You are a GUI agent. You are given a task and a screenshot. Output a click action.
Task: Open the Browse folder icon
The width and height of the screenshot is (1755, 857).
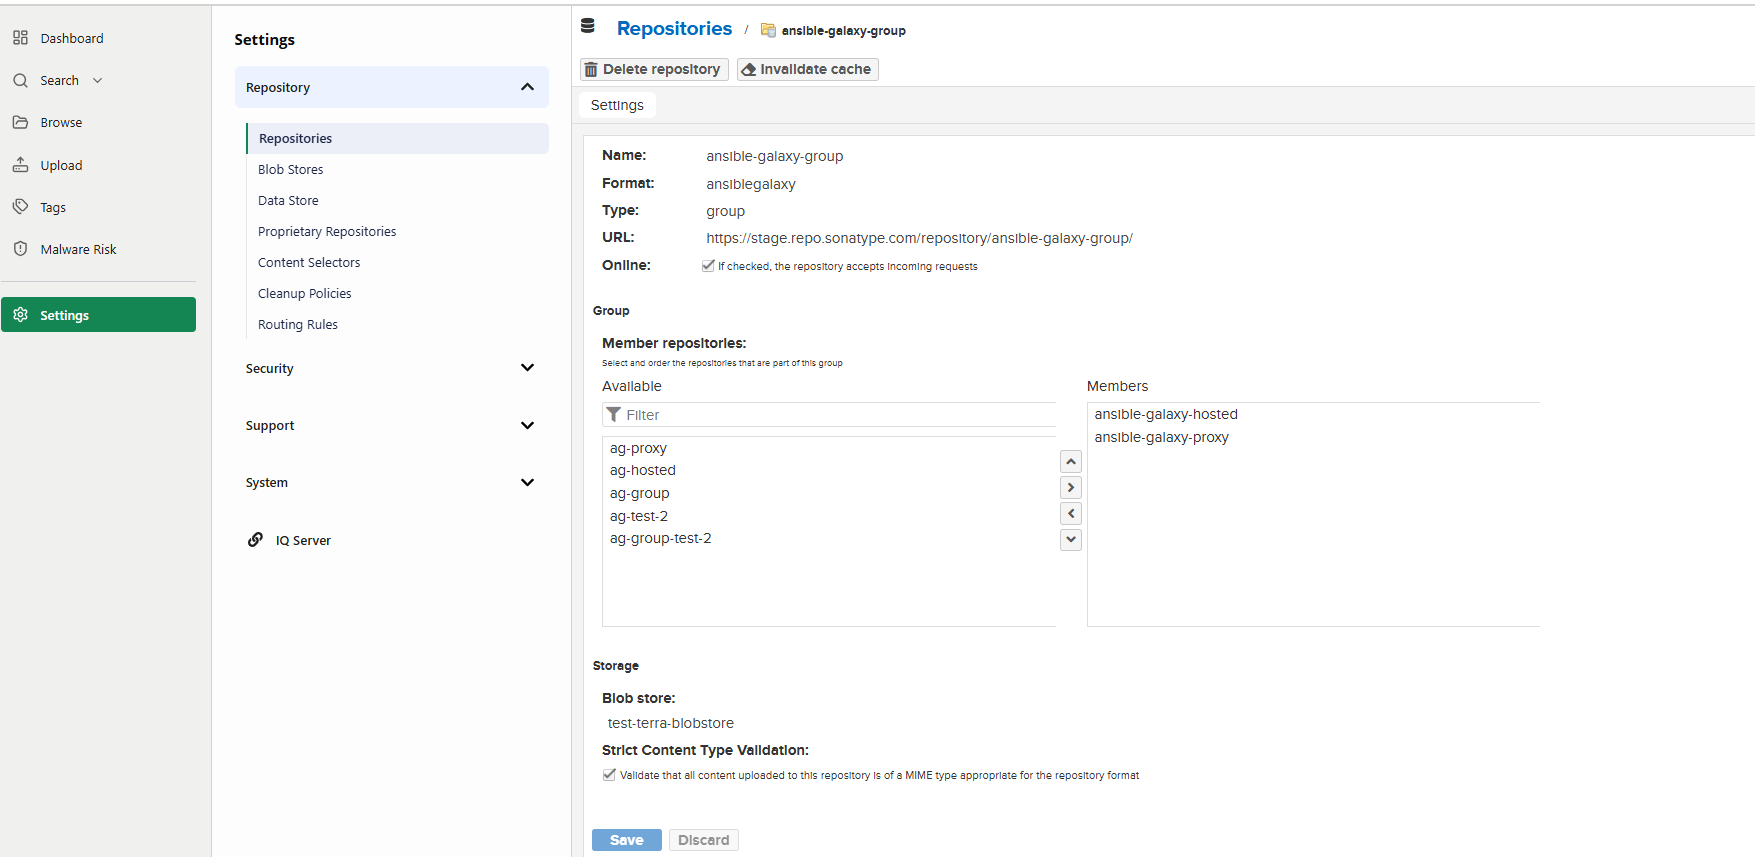click(x=20, y=122)
